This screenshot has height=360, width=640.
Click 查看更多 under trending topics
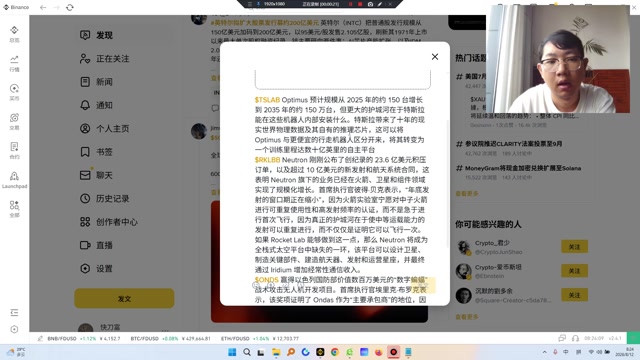pos(467,193)
